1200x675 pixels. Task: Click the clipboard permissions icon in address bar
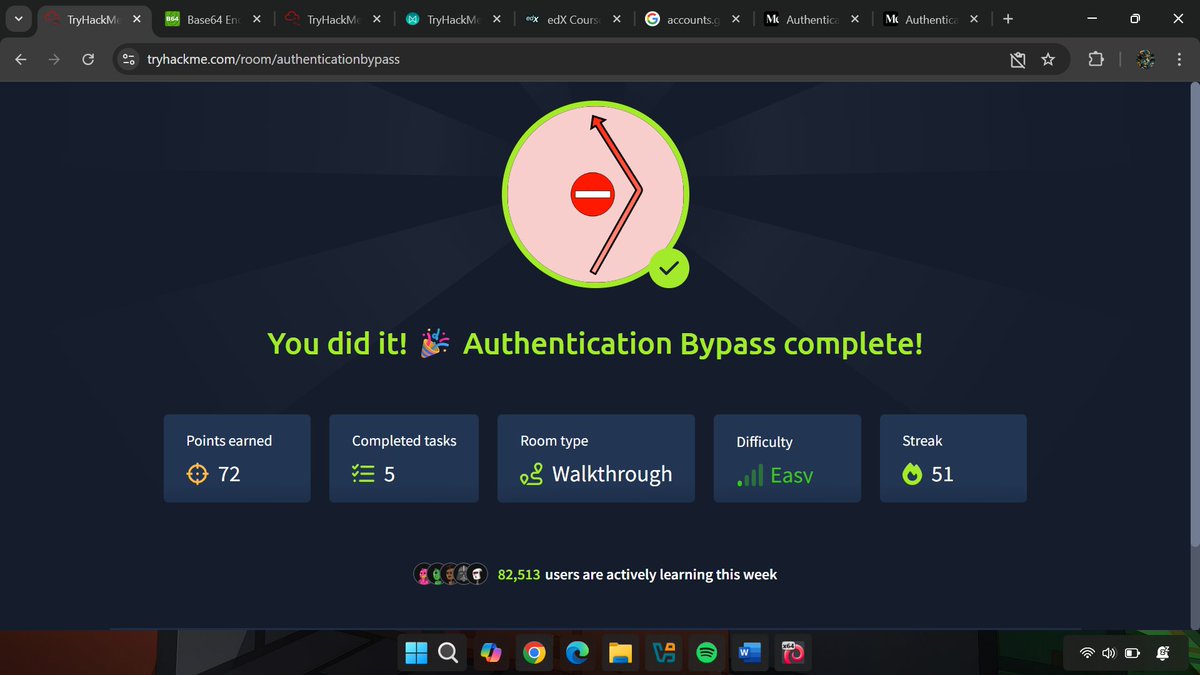[x=1017, y=59]
